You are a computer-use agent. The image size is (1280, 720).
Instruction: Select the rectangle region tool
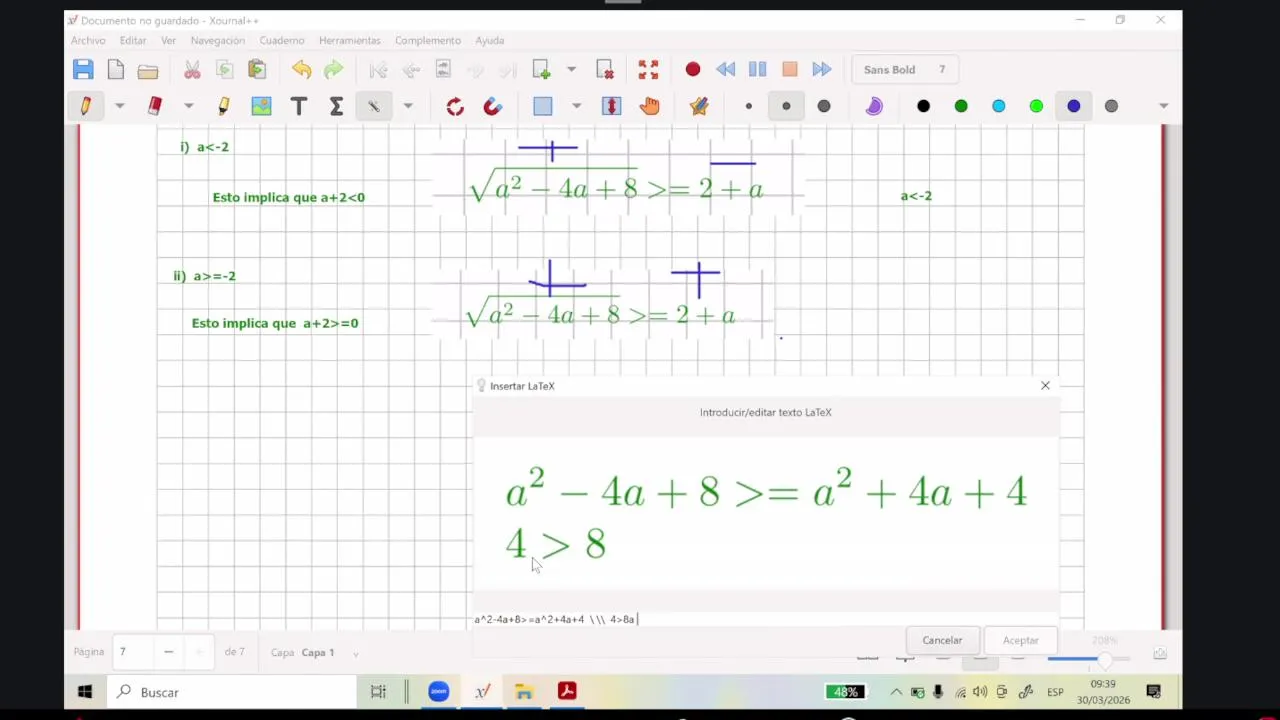tap(543, 106)
